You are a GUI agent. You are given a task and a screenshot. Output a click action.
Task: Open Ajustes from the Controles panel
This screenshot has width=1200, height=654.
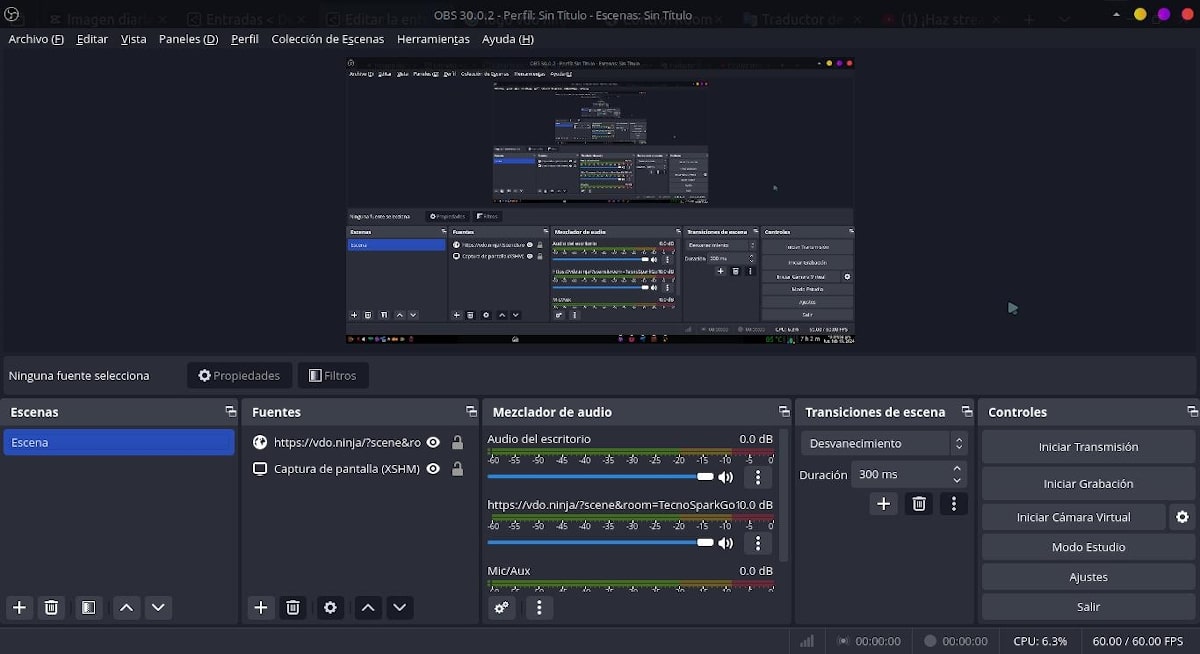tap(1087, 577)
